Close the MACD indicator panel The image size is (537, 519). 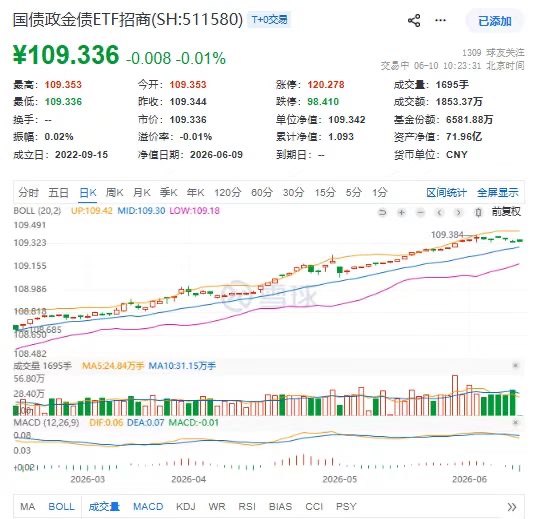coord(515,422)
